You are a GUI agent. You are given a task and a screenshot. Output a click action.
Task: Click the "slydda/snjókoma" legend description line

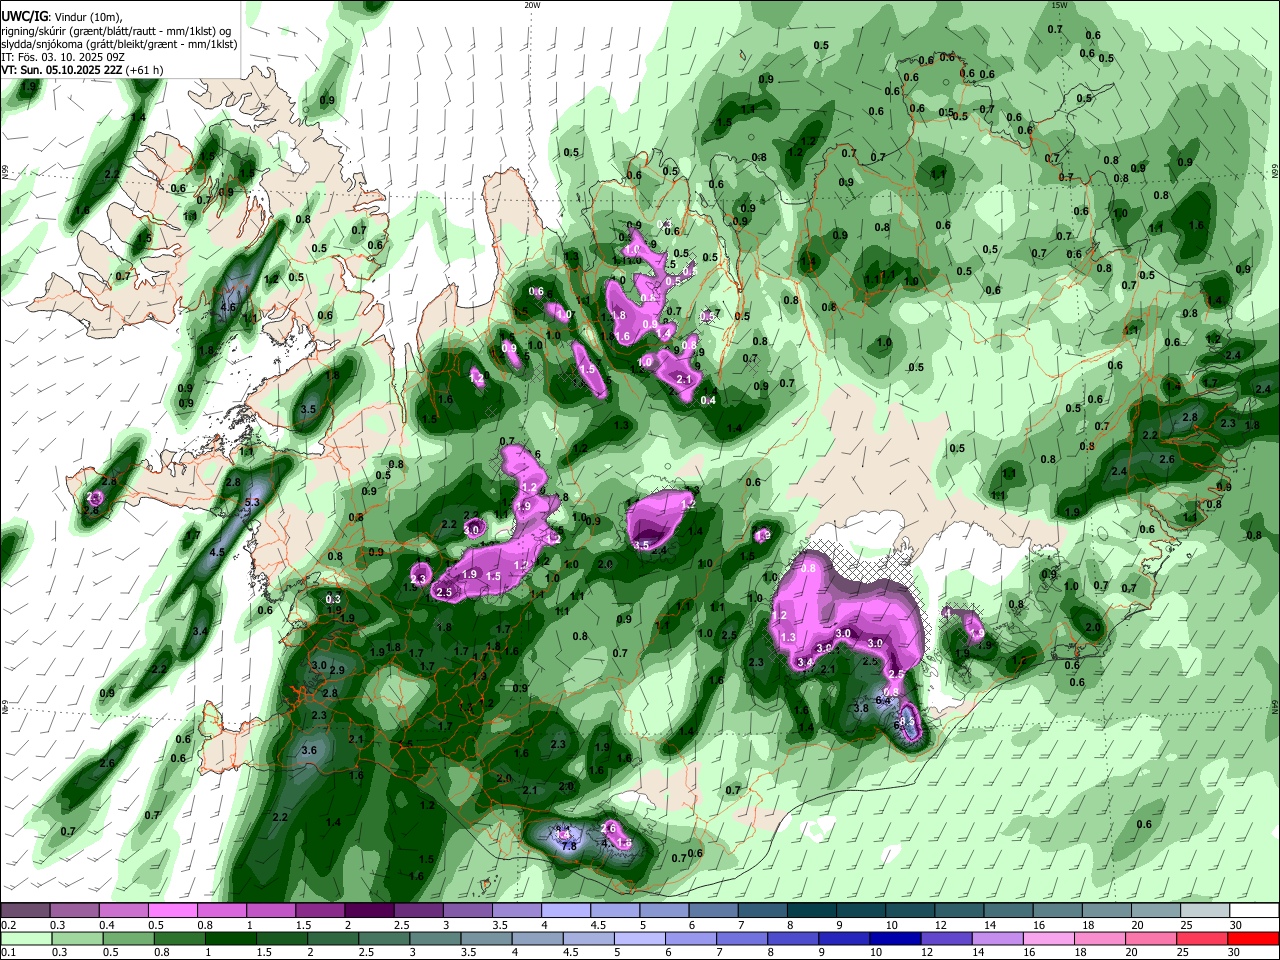tap(119, 44)
